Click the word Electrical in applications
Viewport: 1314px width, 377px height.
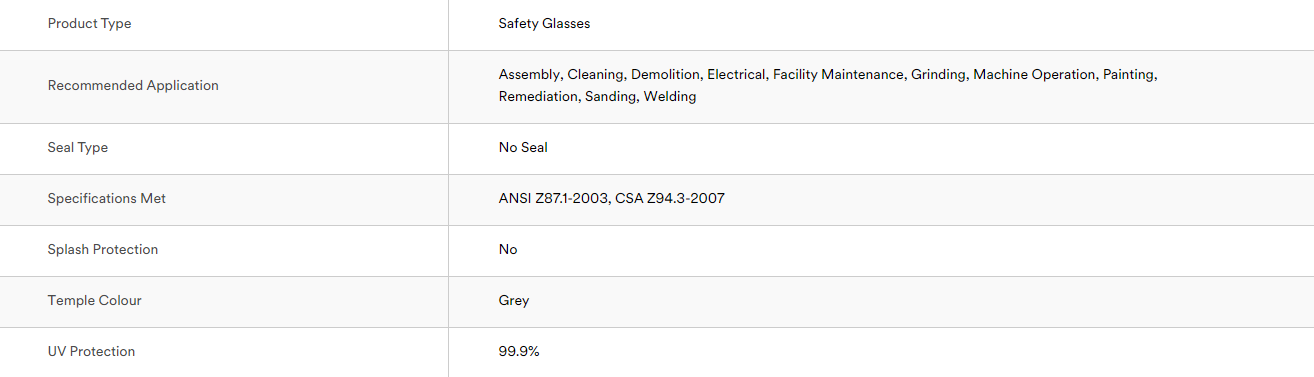(736, 75)
